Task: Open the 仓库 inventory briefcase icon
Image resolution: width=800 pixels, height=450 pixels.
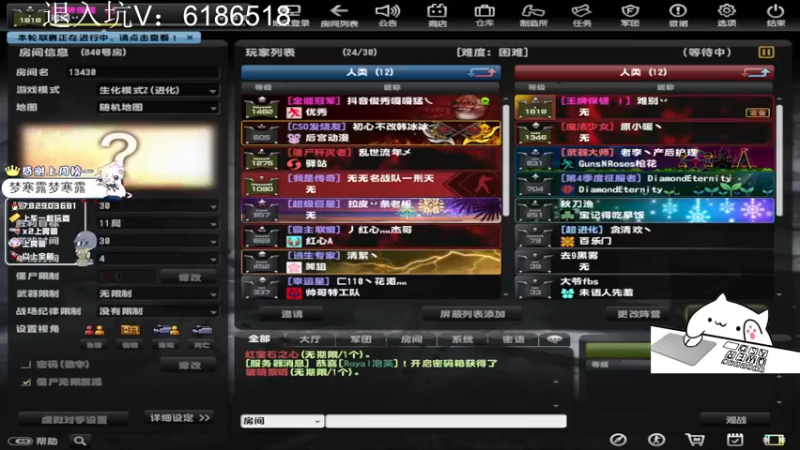Action: pyautogui.click(x=485, y=15)
